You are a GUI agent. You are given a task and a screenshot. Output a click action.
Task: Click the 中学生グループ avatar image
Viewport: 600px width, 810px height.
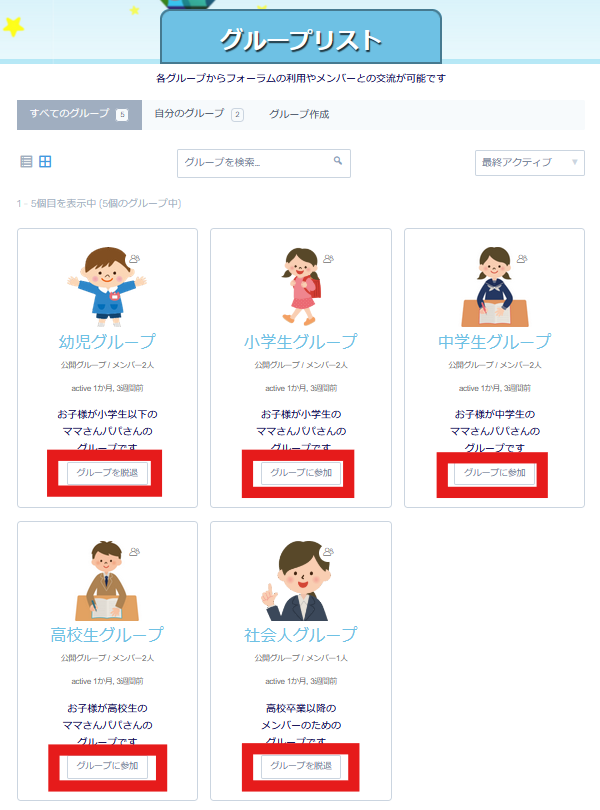[494, 285]
